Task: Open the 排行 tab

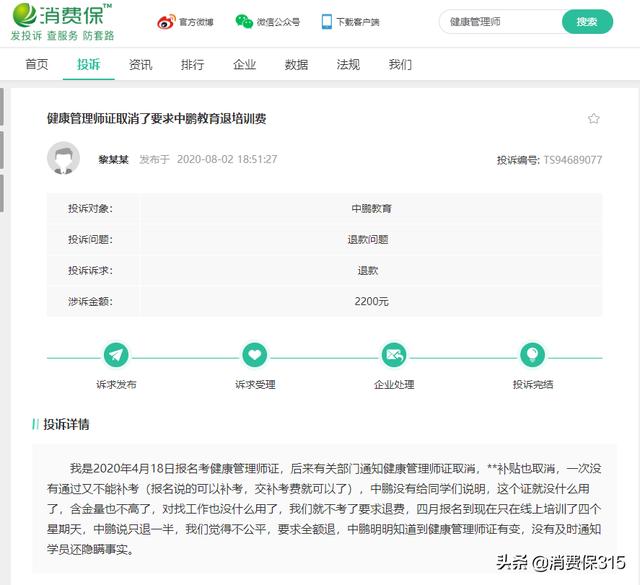Action: coord(192,64)
